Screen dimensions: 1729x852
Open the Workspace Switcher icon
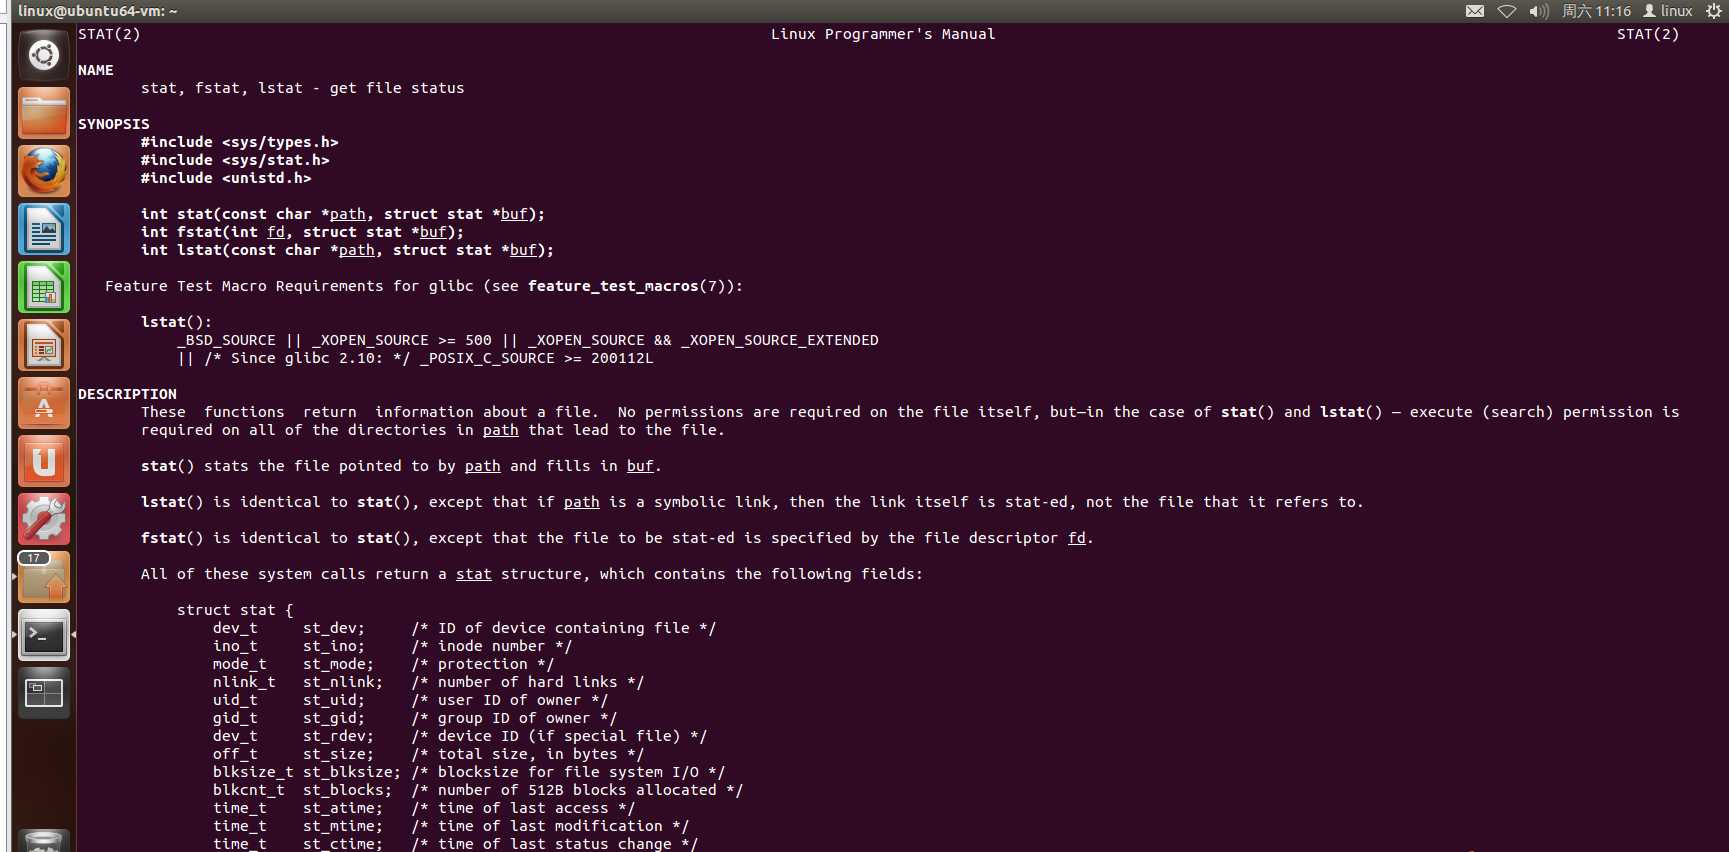click(44, 693)
